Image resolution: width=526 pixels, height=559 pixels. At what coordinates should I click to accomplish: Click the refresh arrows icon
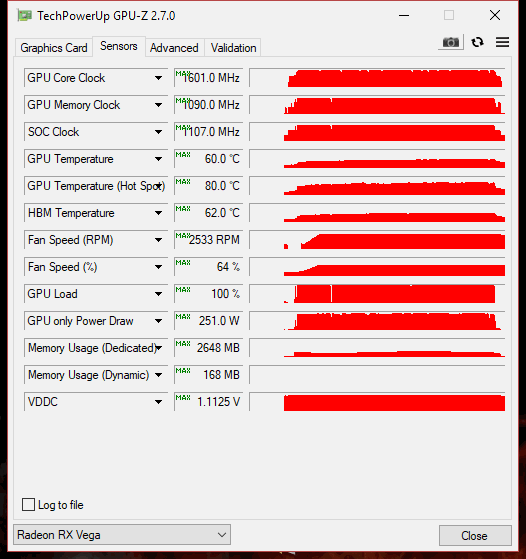coord(478,42)
